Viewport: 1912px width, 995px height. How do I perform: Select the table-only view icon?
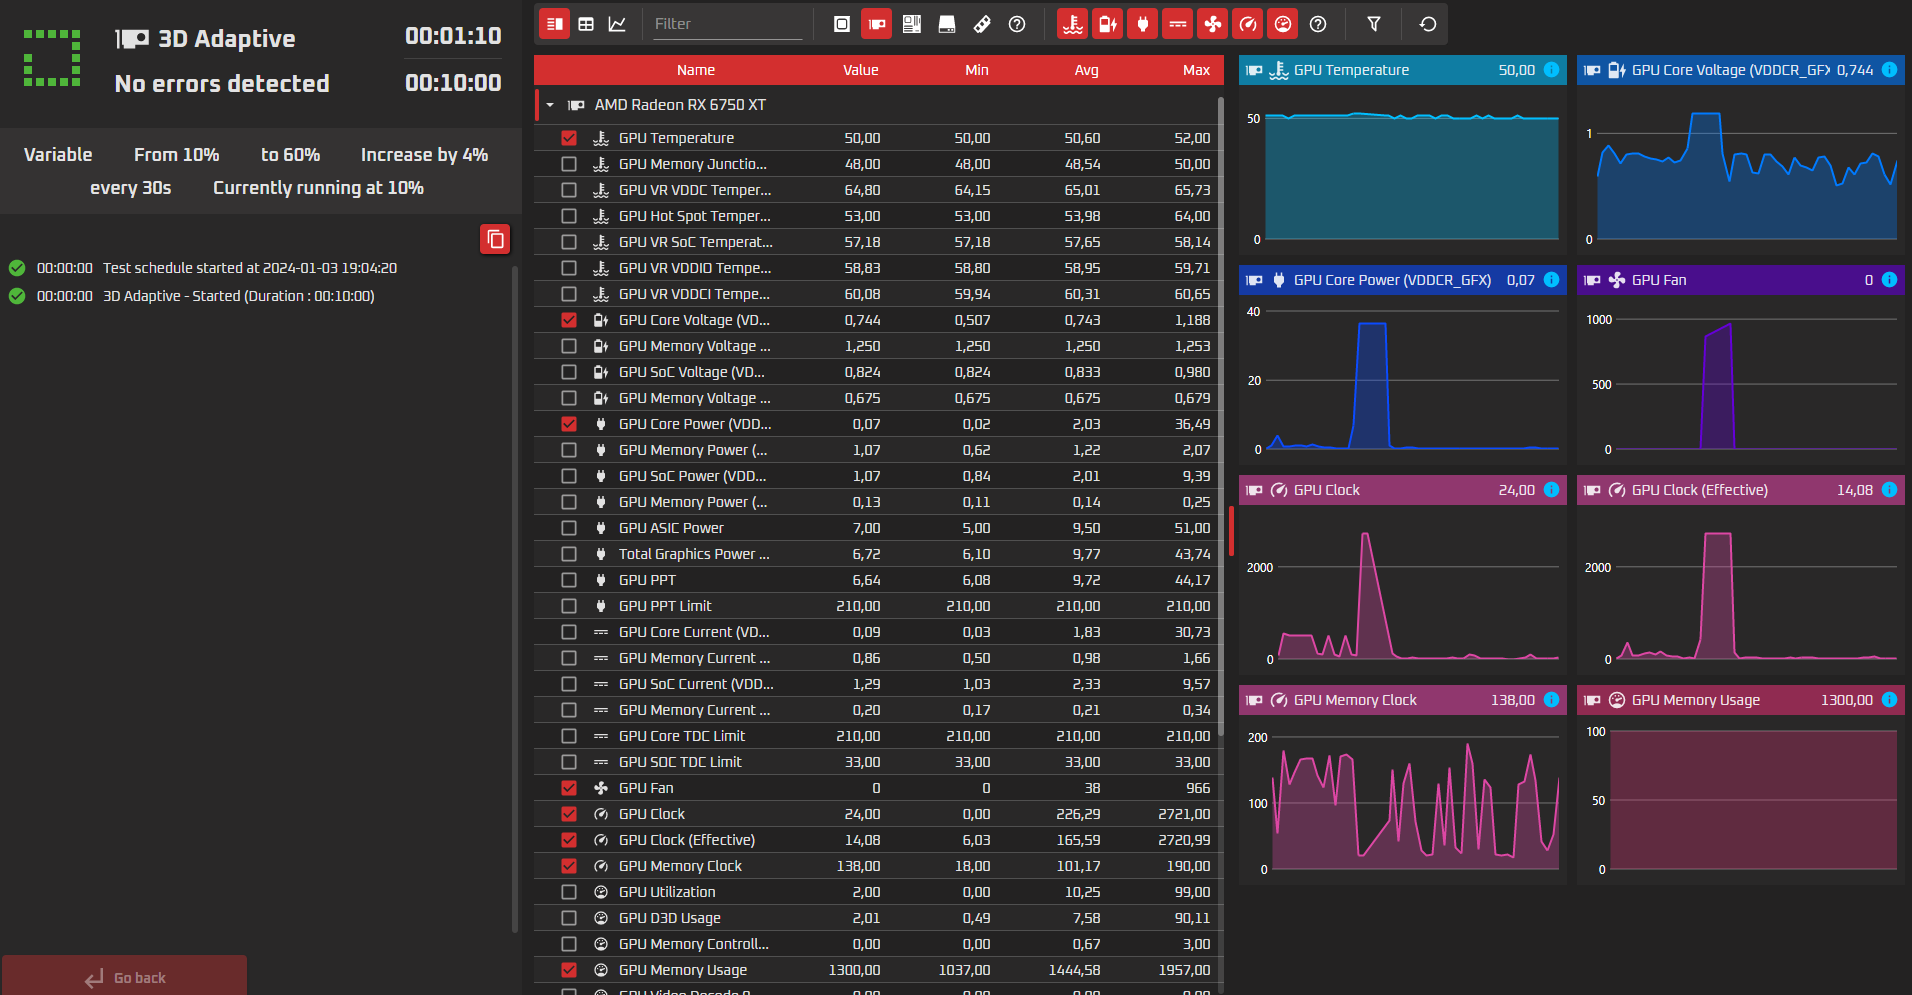(586, 24)
